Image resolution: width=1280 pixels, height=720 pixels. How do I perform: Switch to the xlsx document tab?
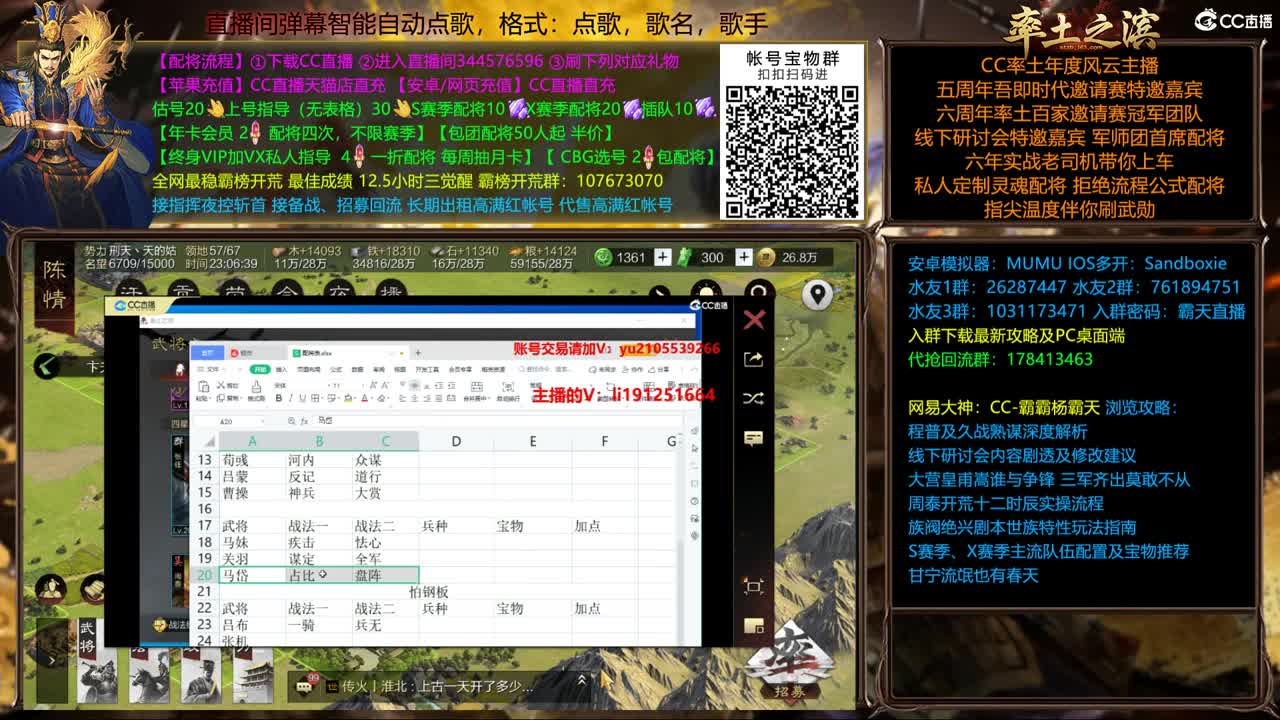tap(347, 353)
